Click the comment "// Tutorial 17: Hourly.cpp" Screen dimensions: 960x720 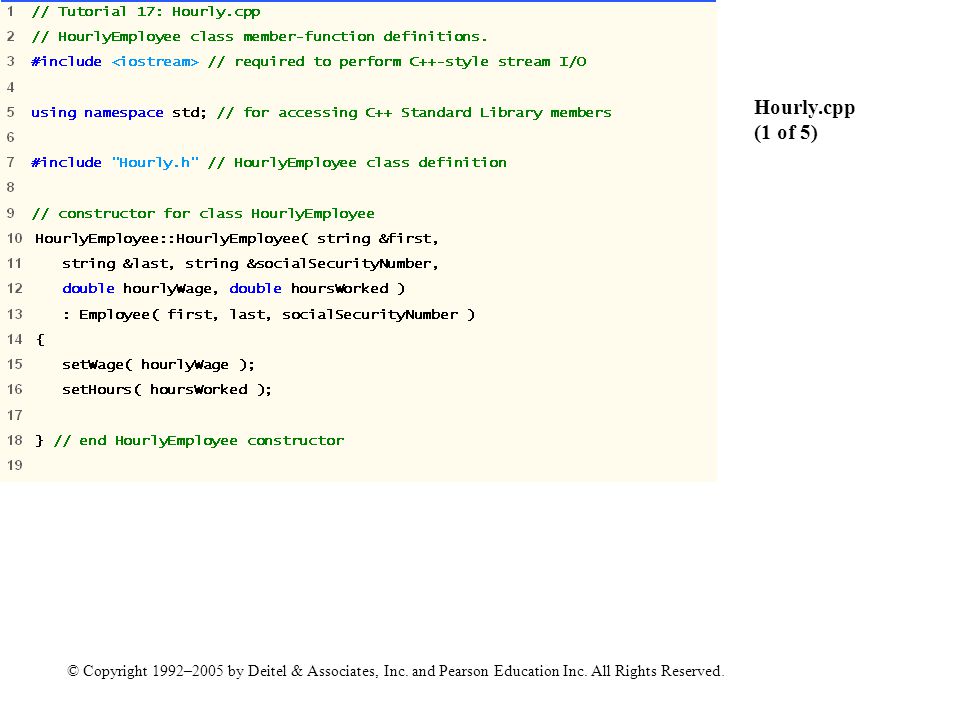pos(146,12)
